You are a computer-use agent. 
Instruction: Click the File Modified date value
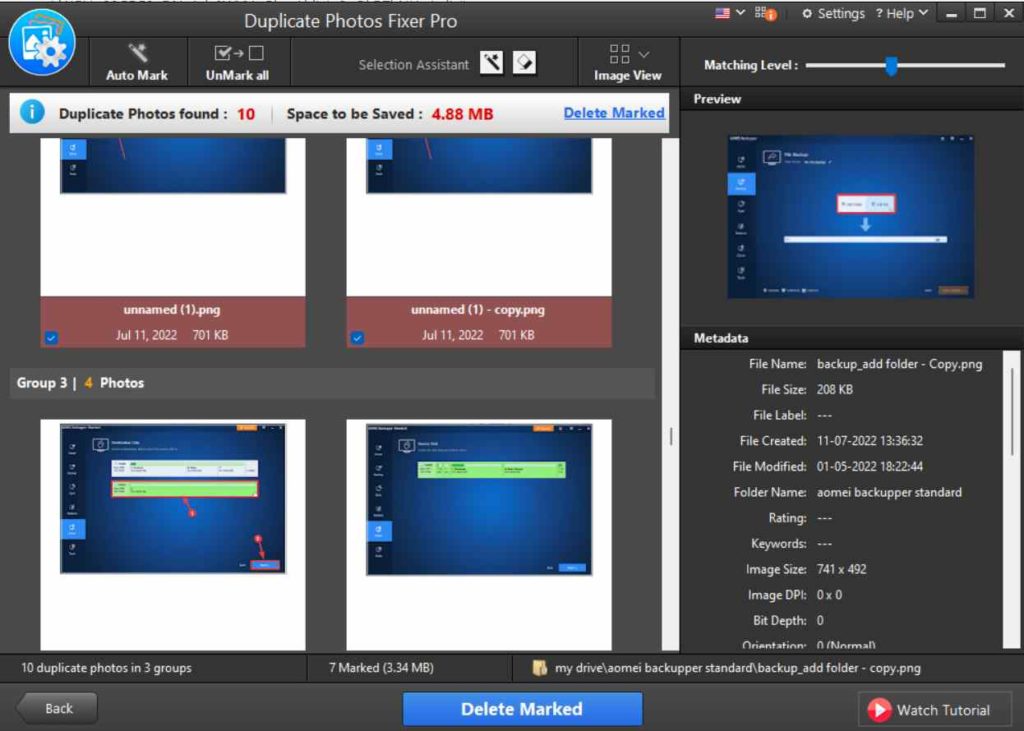(x=869, y=466)
